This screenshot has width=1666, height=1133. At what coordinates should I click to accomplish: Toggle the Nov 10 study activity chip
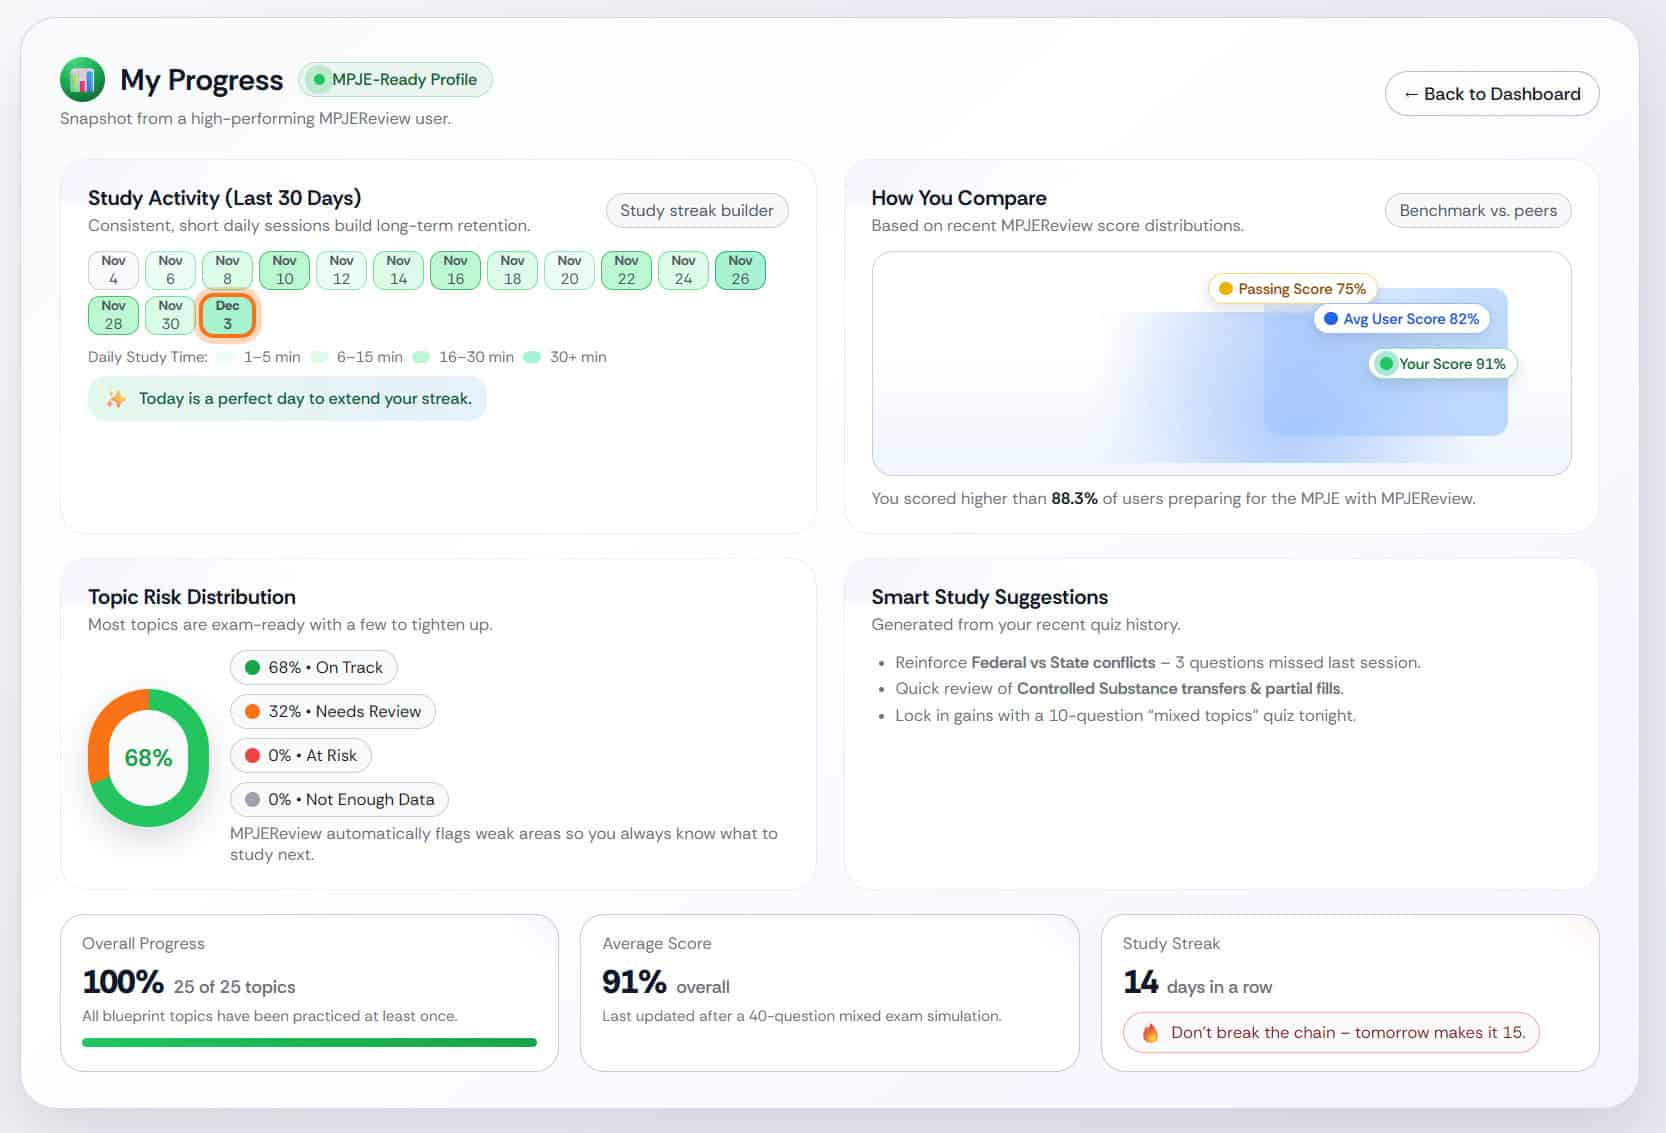coord(284,270)
